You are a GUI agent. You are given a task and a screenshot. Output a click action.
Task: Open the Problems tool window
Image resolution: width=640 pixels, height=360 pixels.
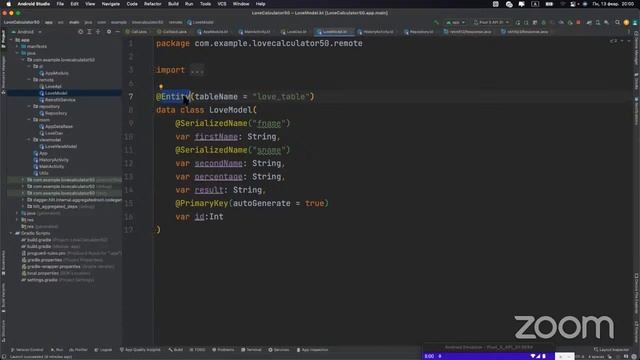coord(223,350)
